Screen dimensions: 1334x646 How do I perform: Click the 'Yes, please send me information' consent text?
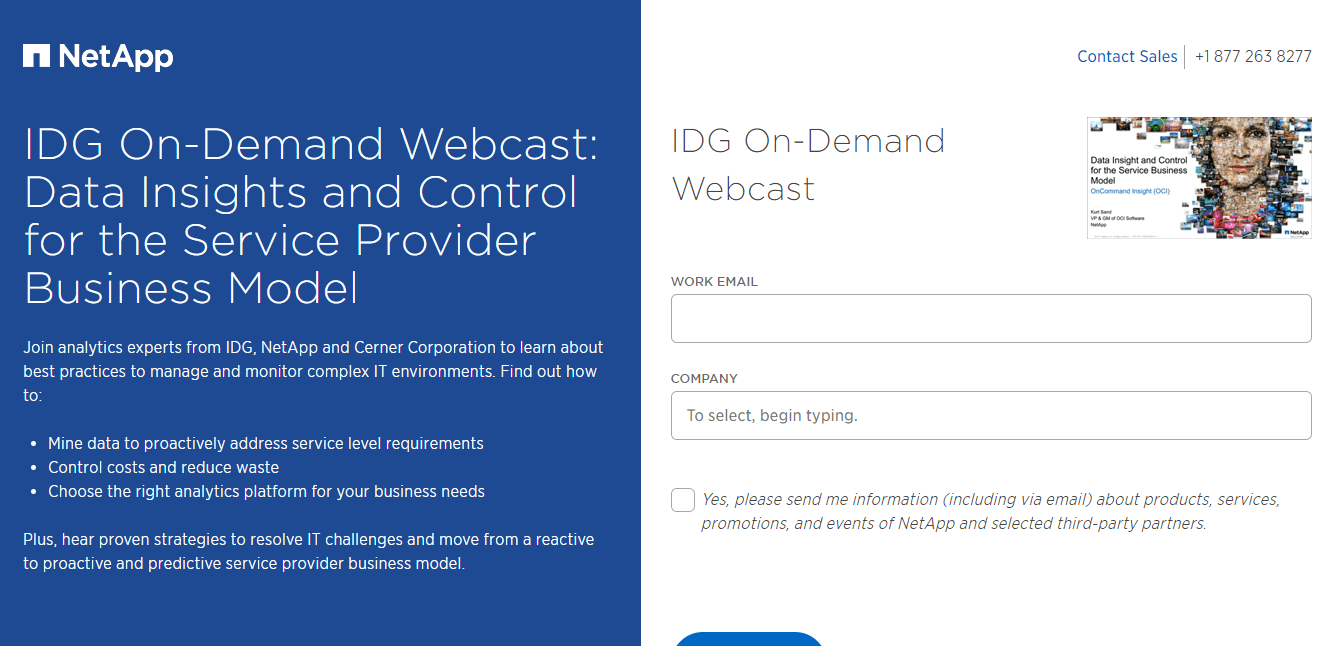point(990,511)
